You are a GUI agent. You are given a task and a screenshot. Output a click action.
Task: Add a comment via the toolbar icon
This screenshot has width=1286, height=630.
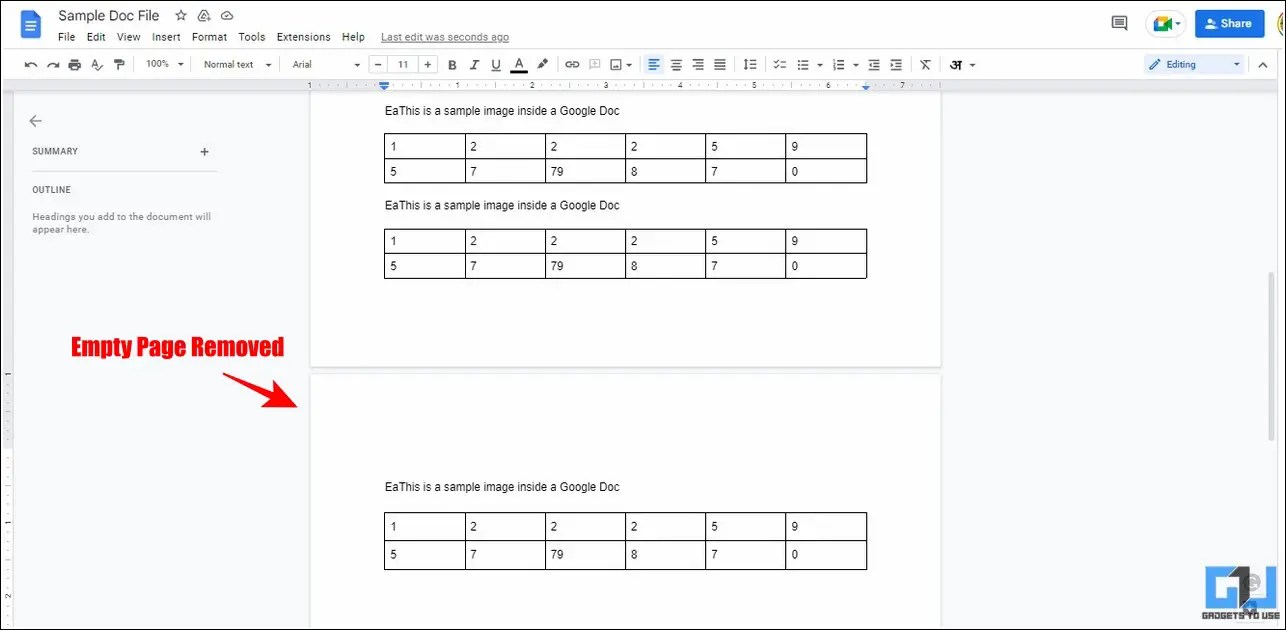coord(594,64)
